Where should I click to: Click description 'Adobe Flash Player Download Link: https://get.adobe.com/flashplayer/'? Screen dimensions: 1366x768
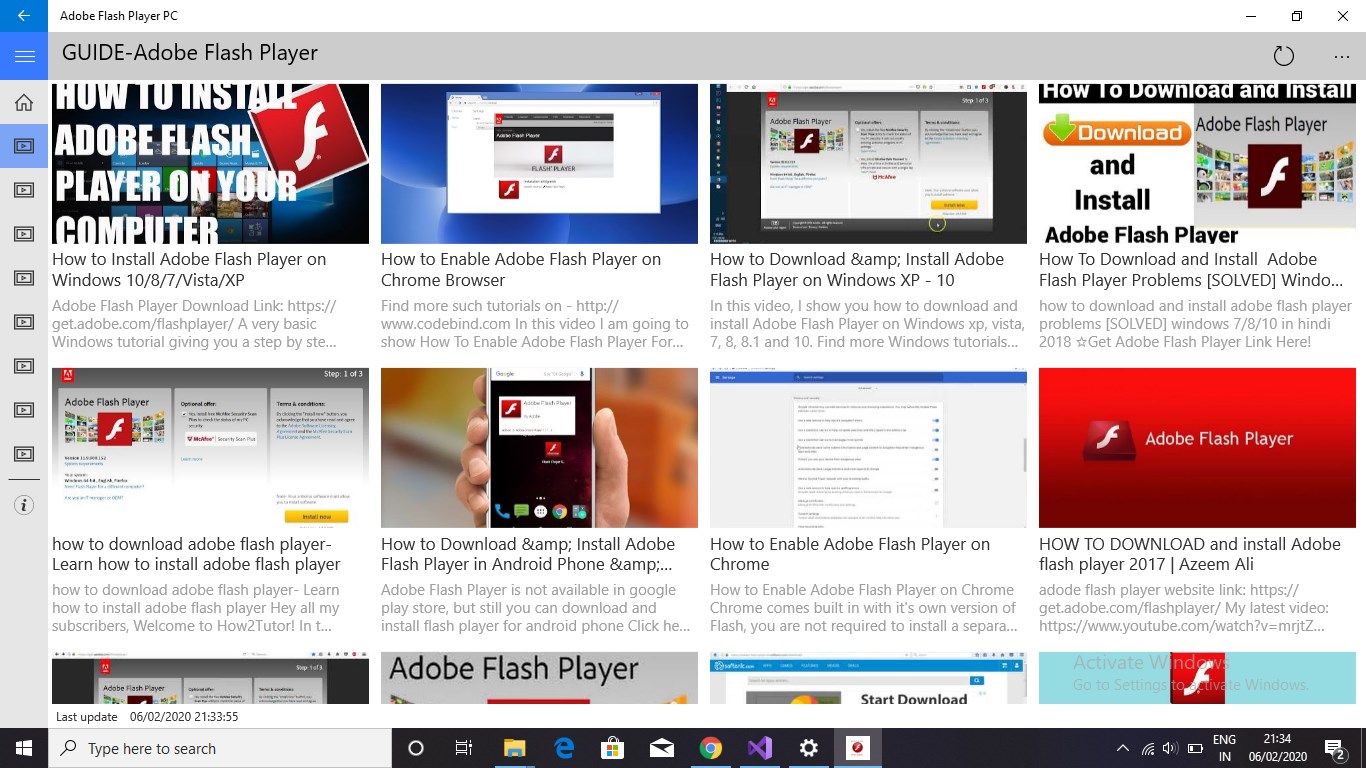pos(194,324)
